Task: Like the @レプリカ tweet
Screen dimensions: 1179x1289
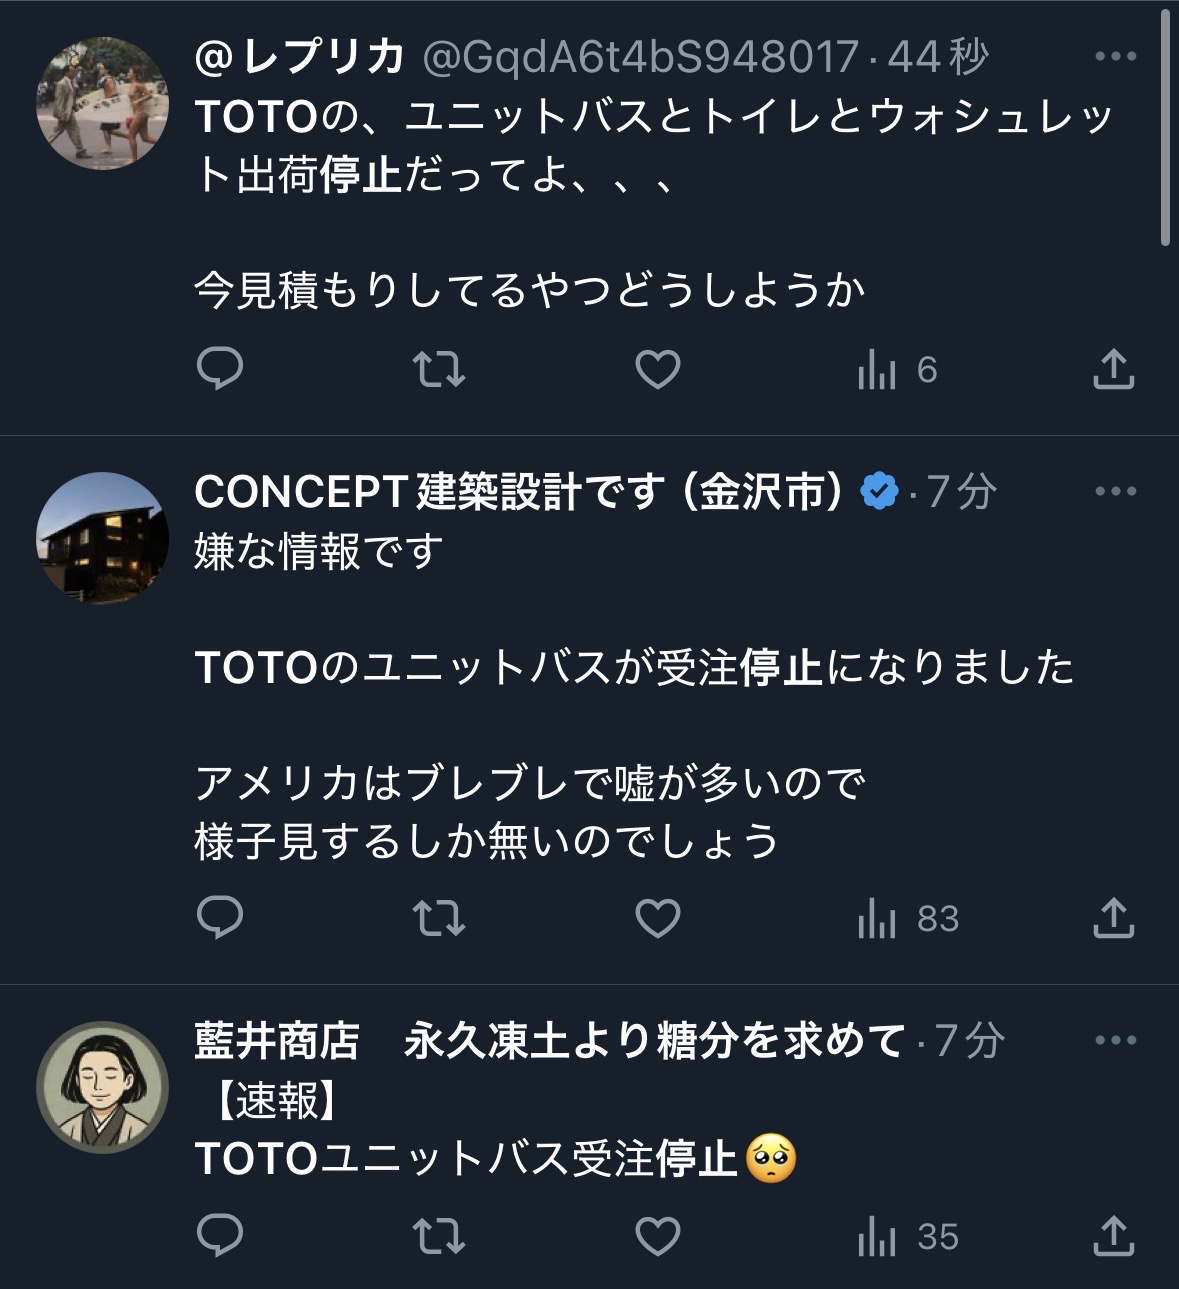Action: coord(658,369)
